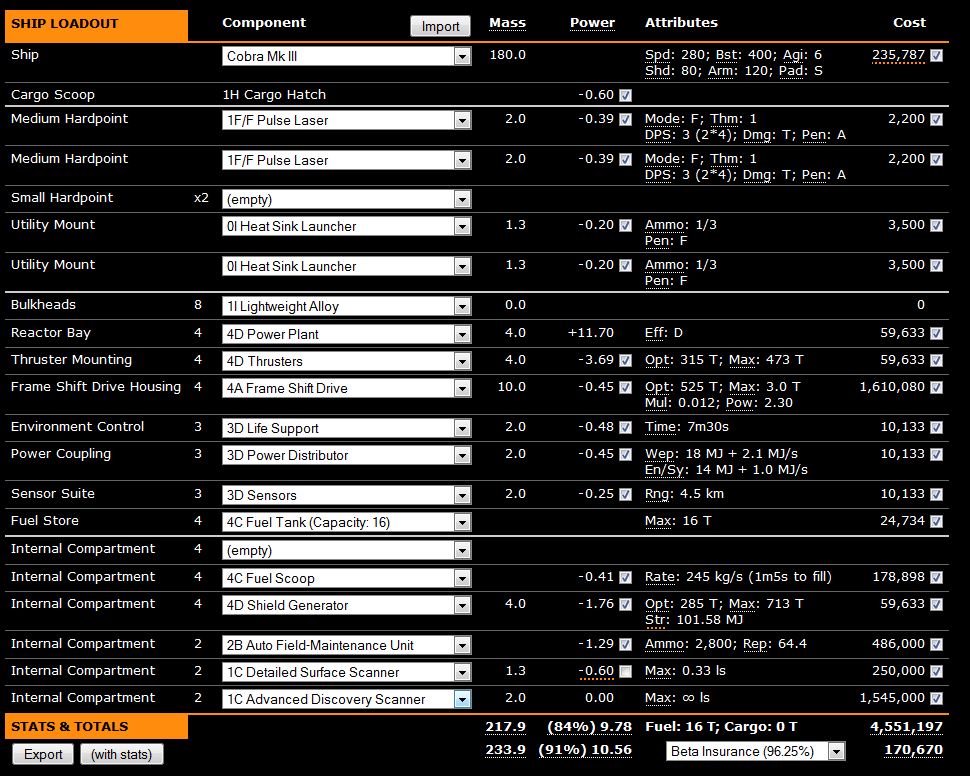Open the 4D Thrusters dropdown
The height and width of the screenshot is (776, 970).
pos(346,361)
